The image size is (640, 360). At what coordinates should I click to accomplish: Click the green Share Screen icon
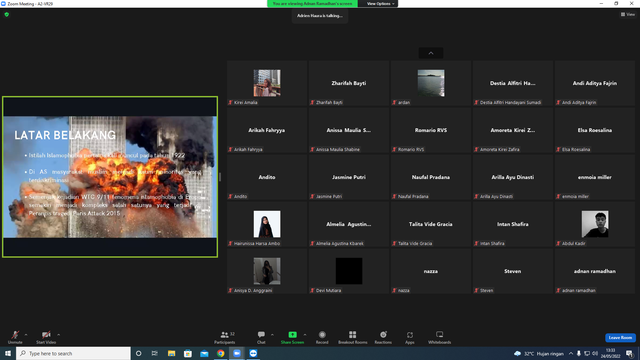click(292, 335)
